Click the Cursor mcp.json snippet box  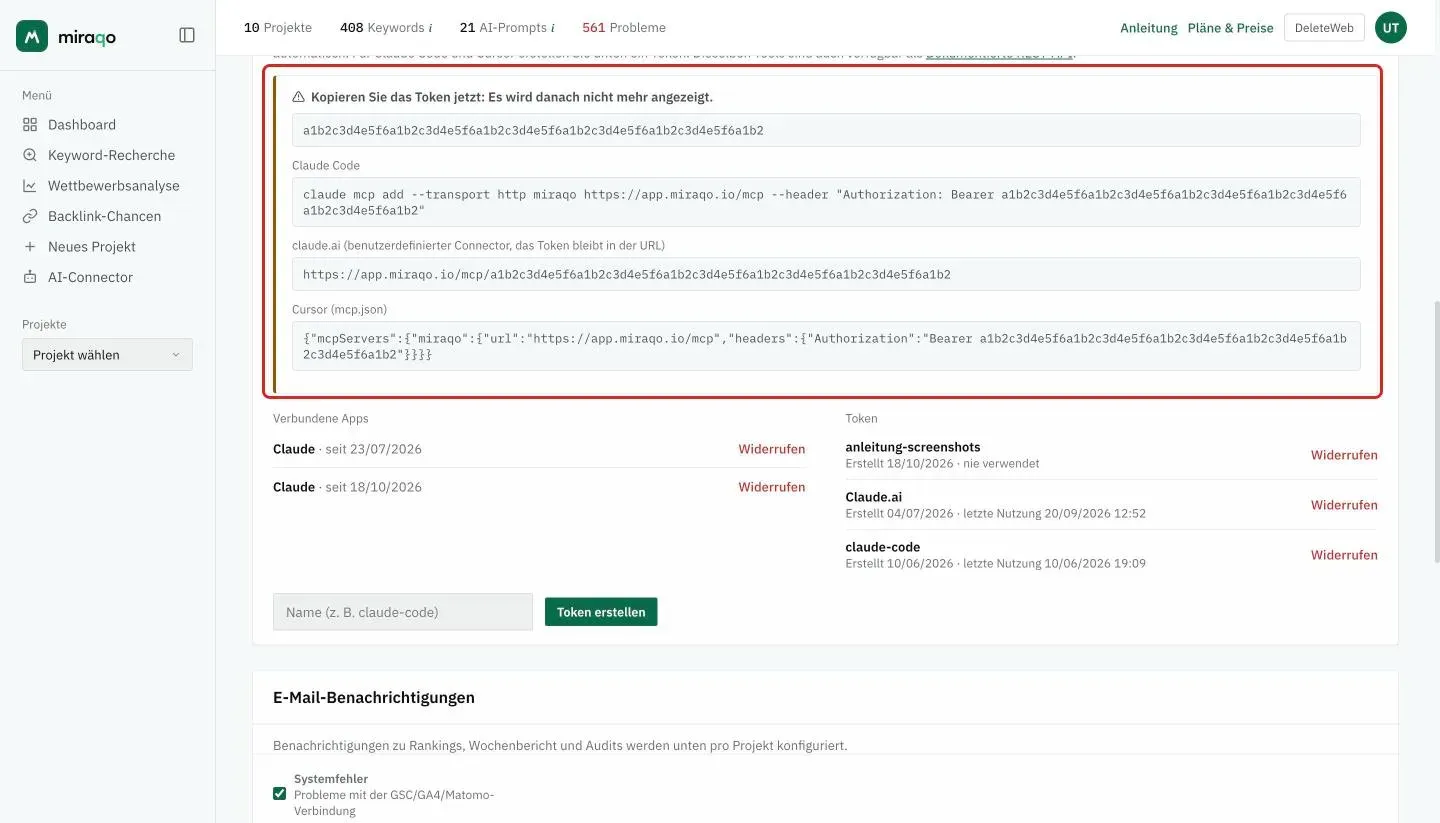826,346
